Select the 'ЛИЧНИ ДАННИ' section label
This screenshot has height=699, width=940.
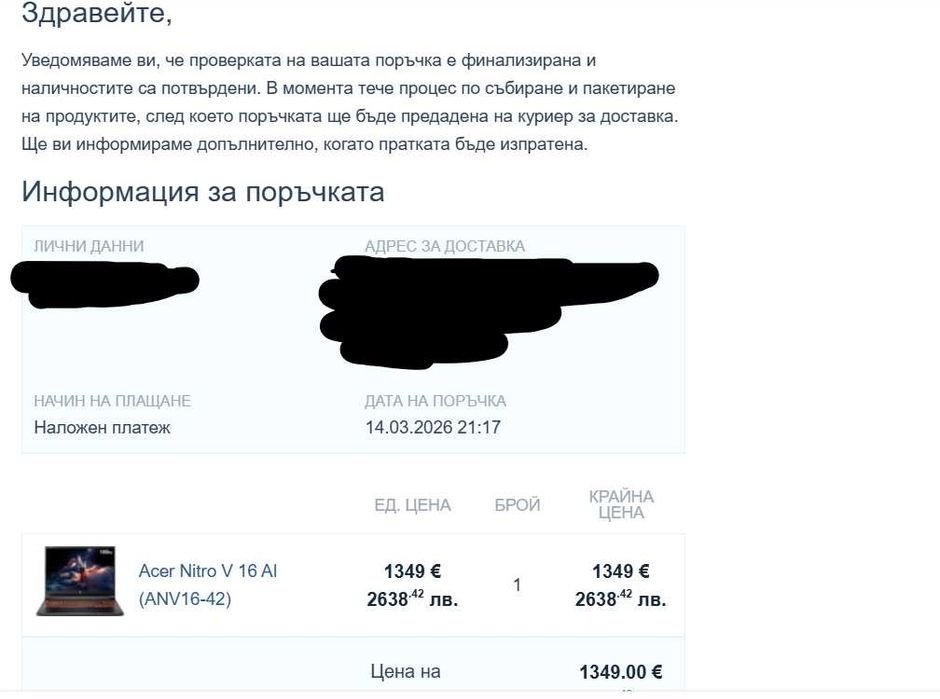[89, 246]
